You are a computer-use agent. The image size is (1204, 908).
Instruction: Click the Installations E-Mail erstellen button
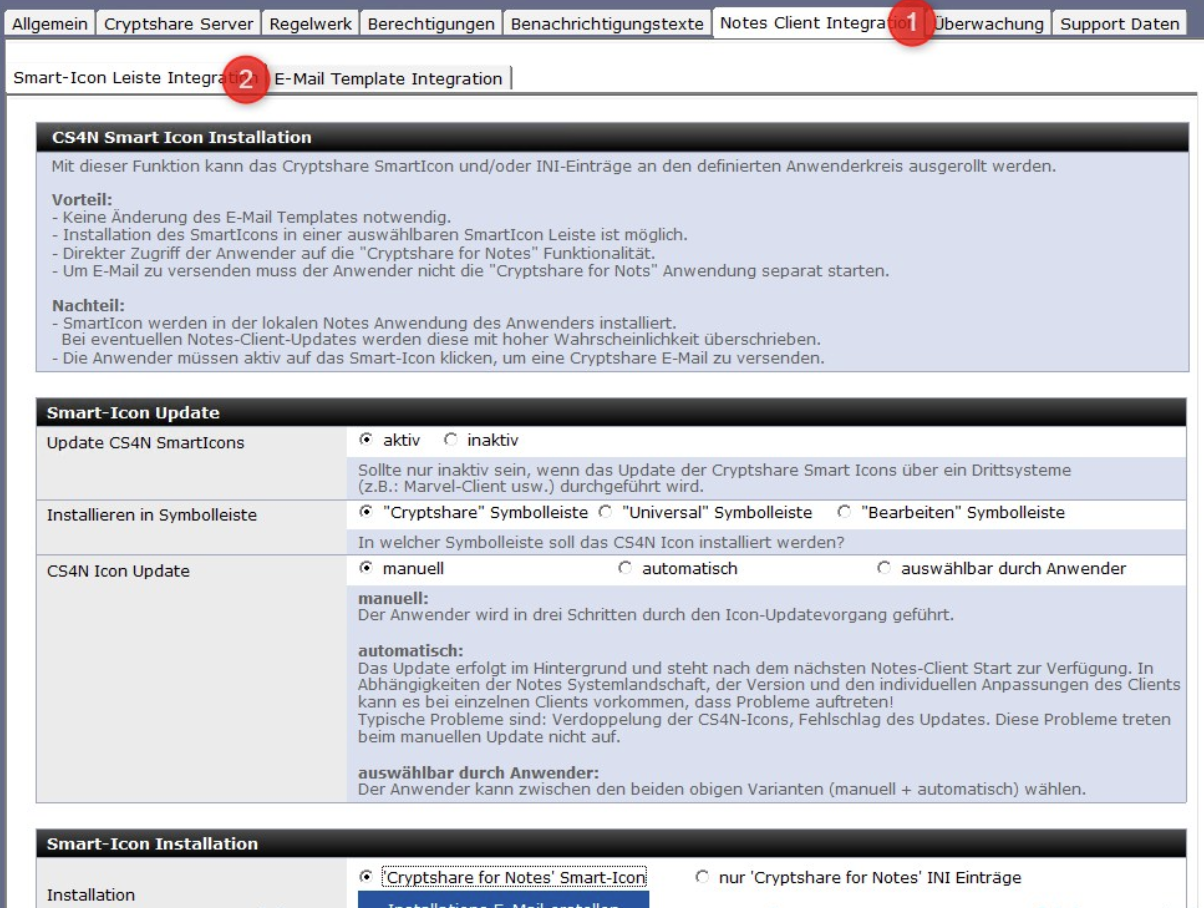503,900
